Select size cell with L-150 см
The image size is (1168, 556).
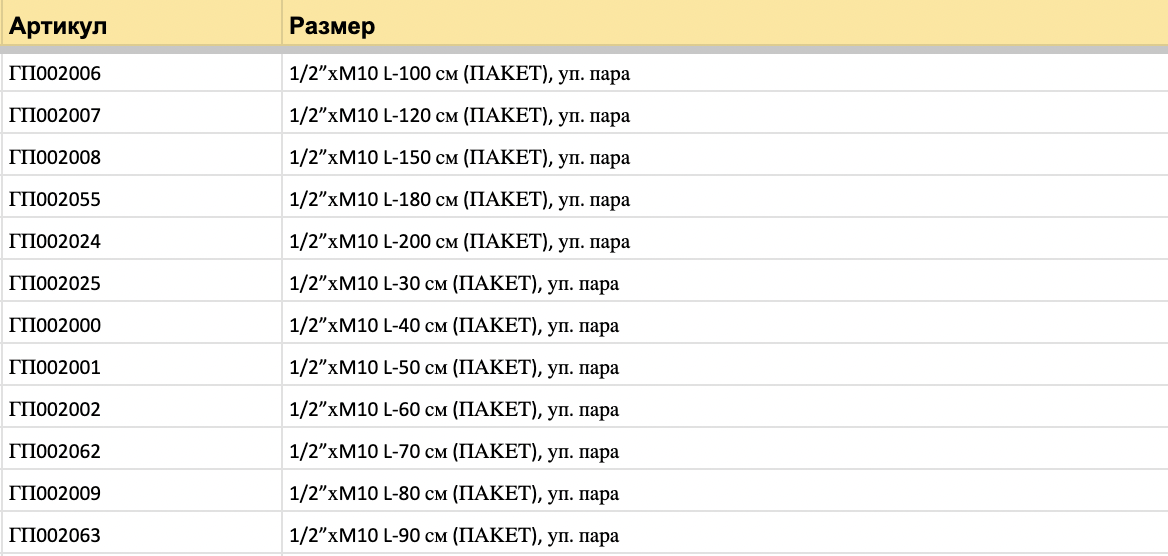459,157
